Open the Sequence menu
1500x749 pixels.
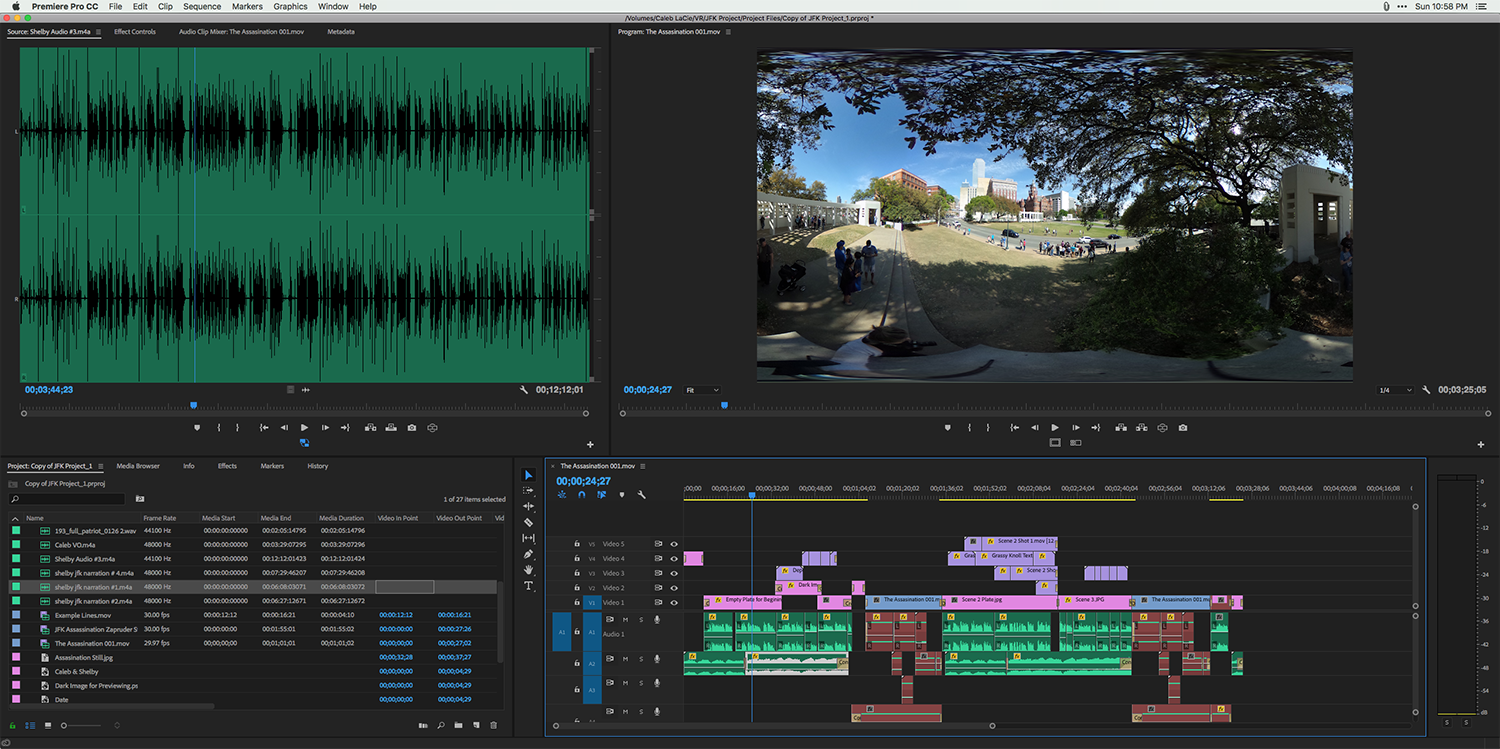pyautogui.click(x=202, y=6)
